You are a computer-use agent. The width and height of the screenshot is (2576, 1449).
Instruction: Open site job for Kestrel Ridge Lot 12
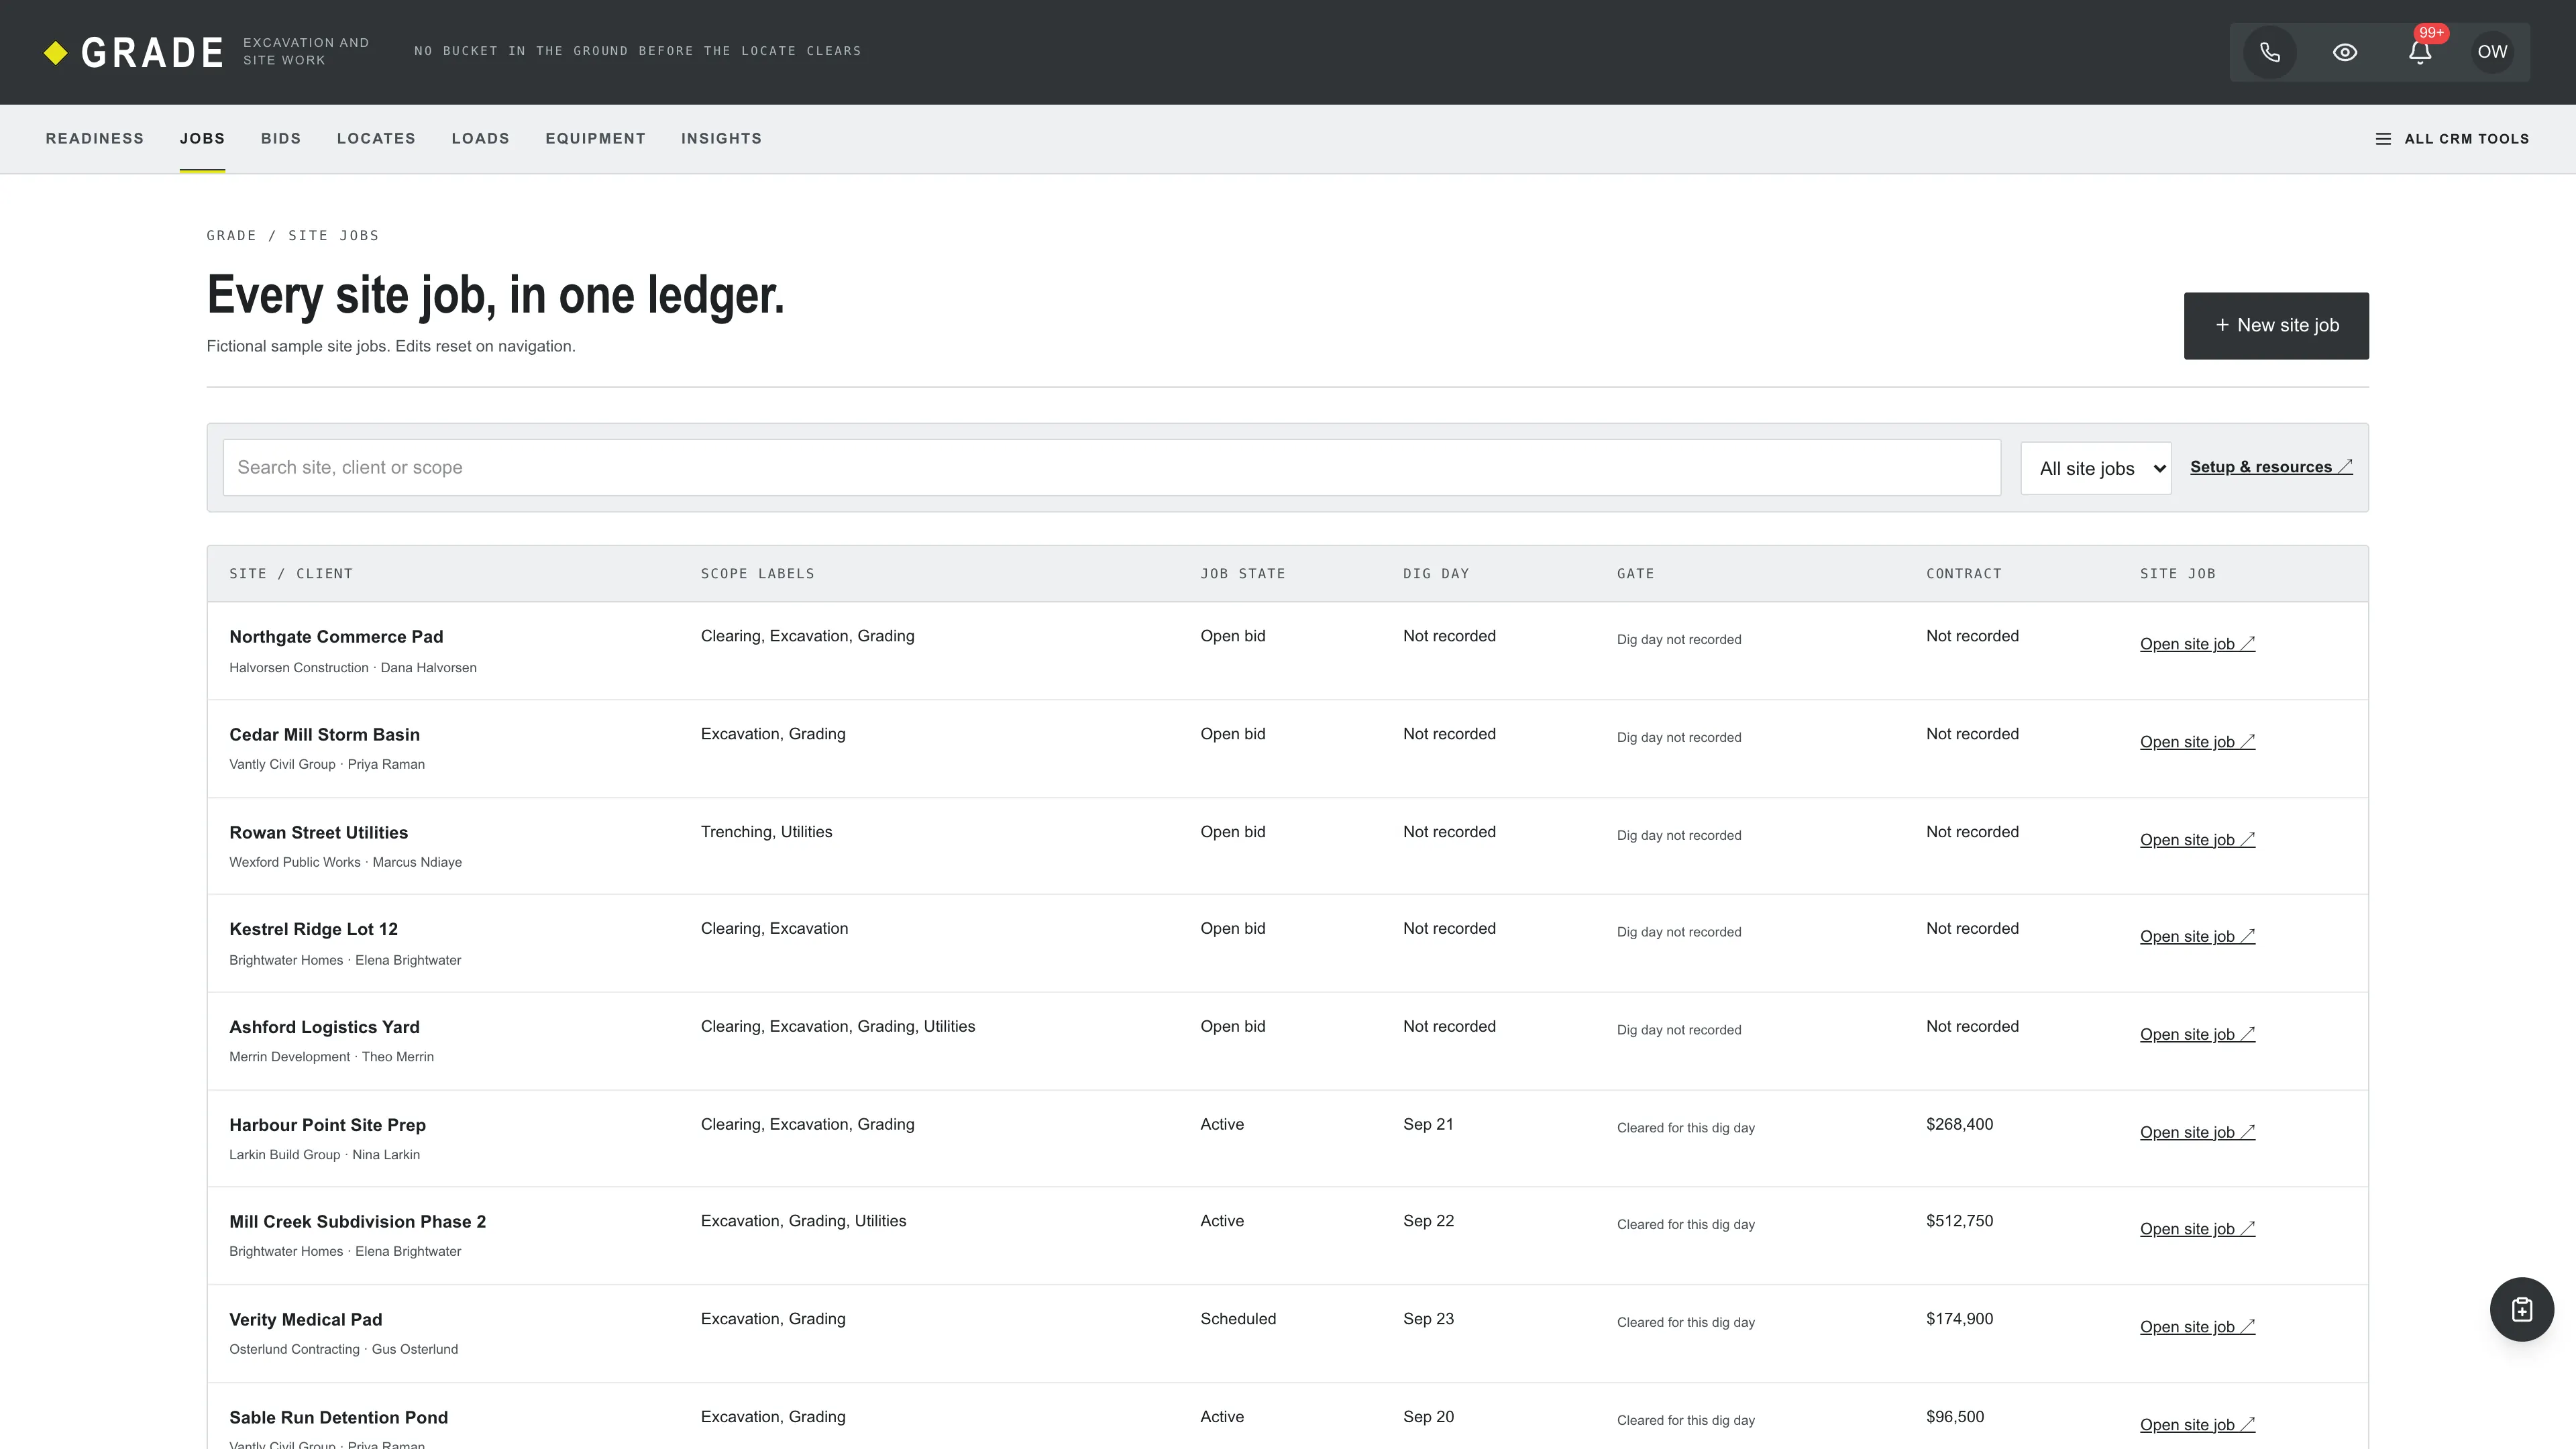(2197, 937)
